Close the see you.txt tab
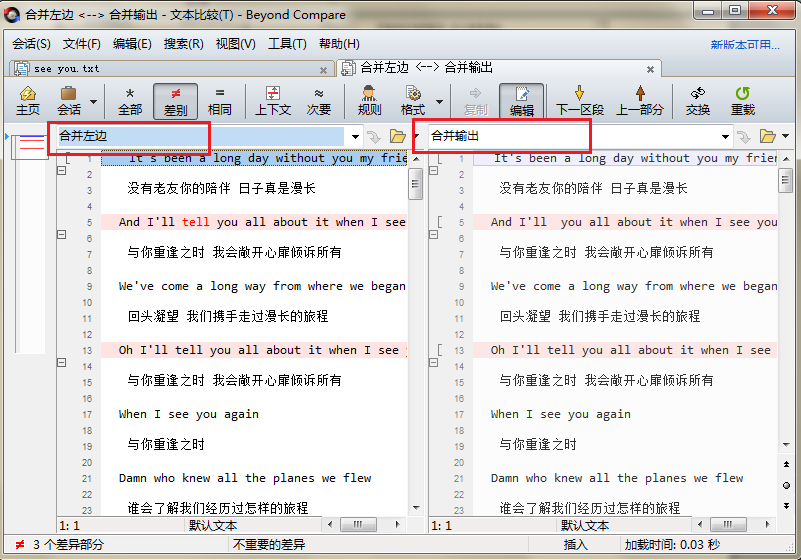The width and height of the screenshot is (801, 560). (x=323, y=70)
